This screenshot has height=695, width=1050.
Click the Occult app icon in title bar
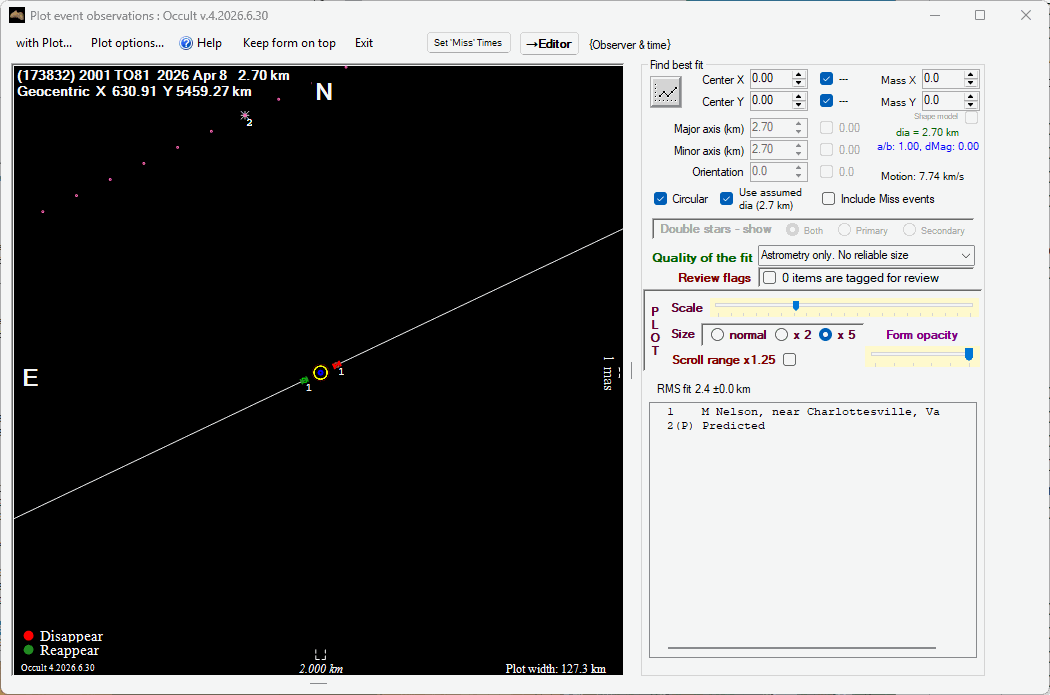[x=17, y=15]
